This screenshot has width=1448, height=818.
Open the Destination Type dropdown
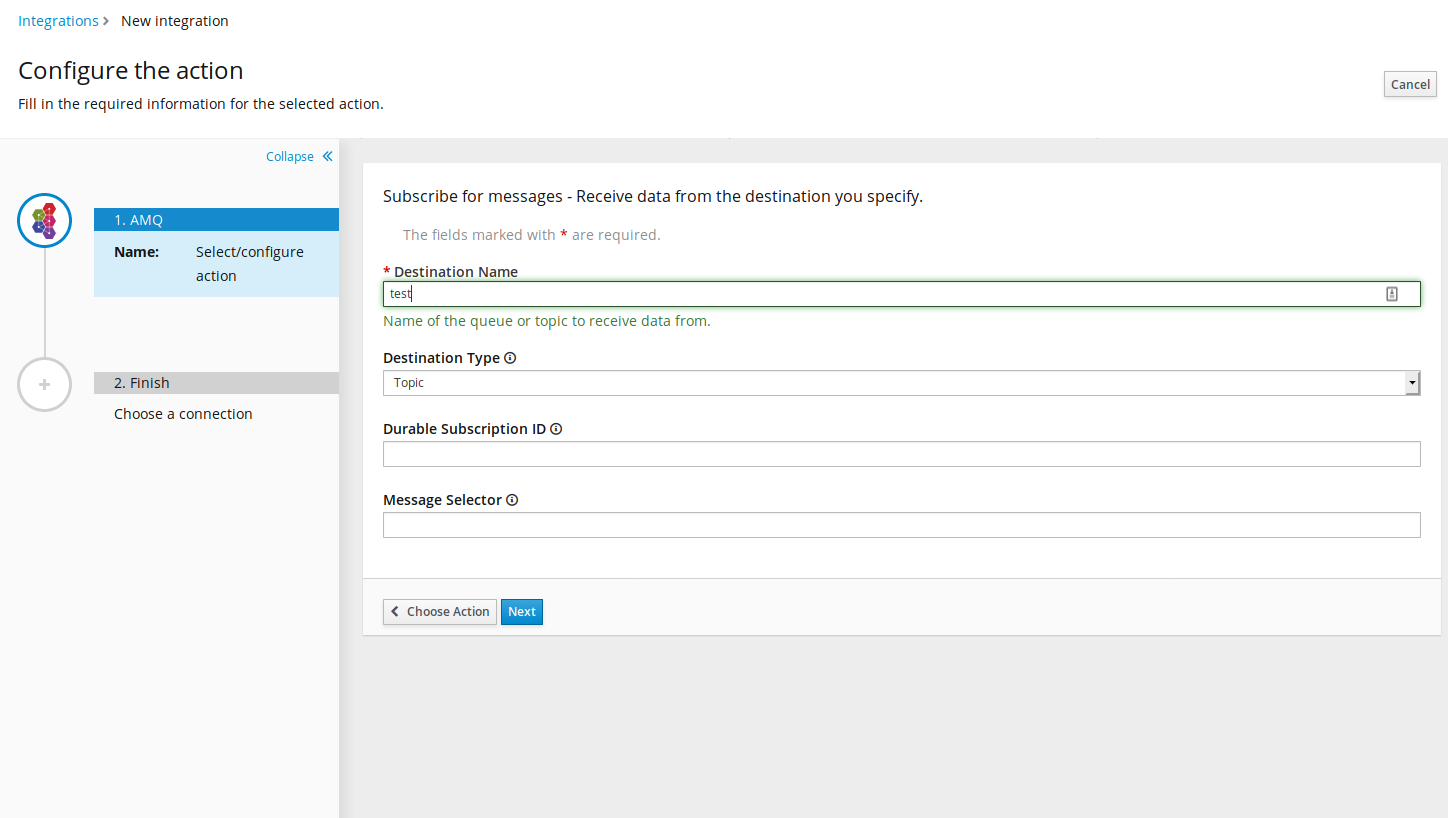coord(902,383)
